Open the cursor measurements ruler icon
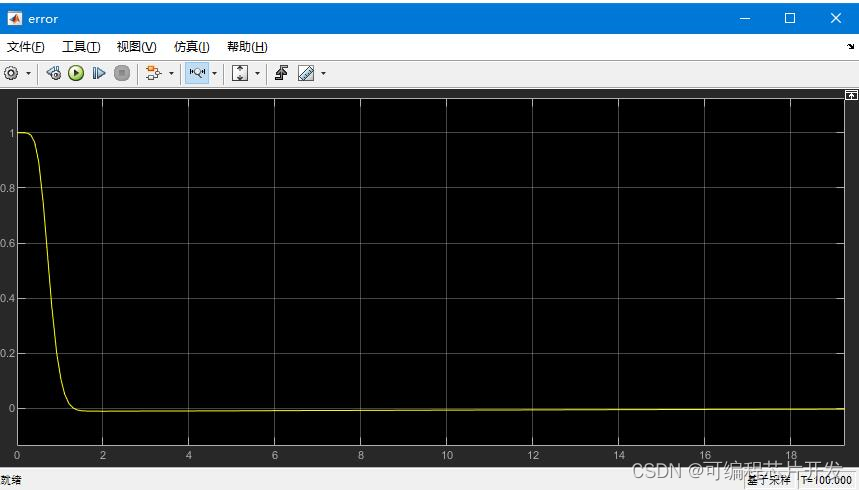The image size is (859, 490). [306, 73]
